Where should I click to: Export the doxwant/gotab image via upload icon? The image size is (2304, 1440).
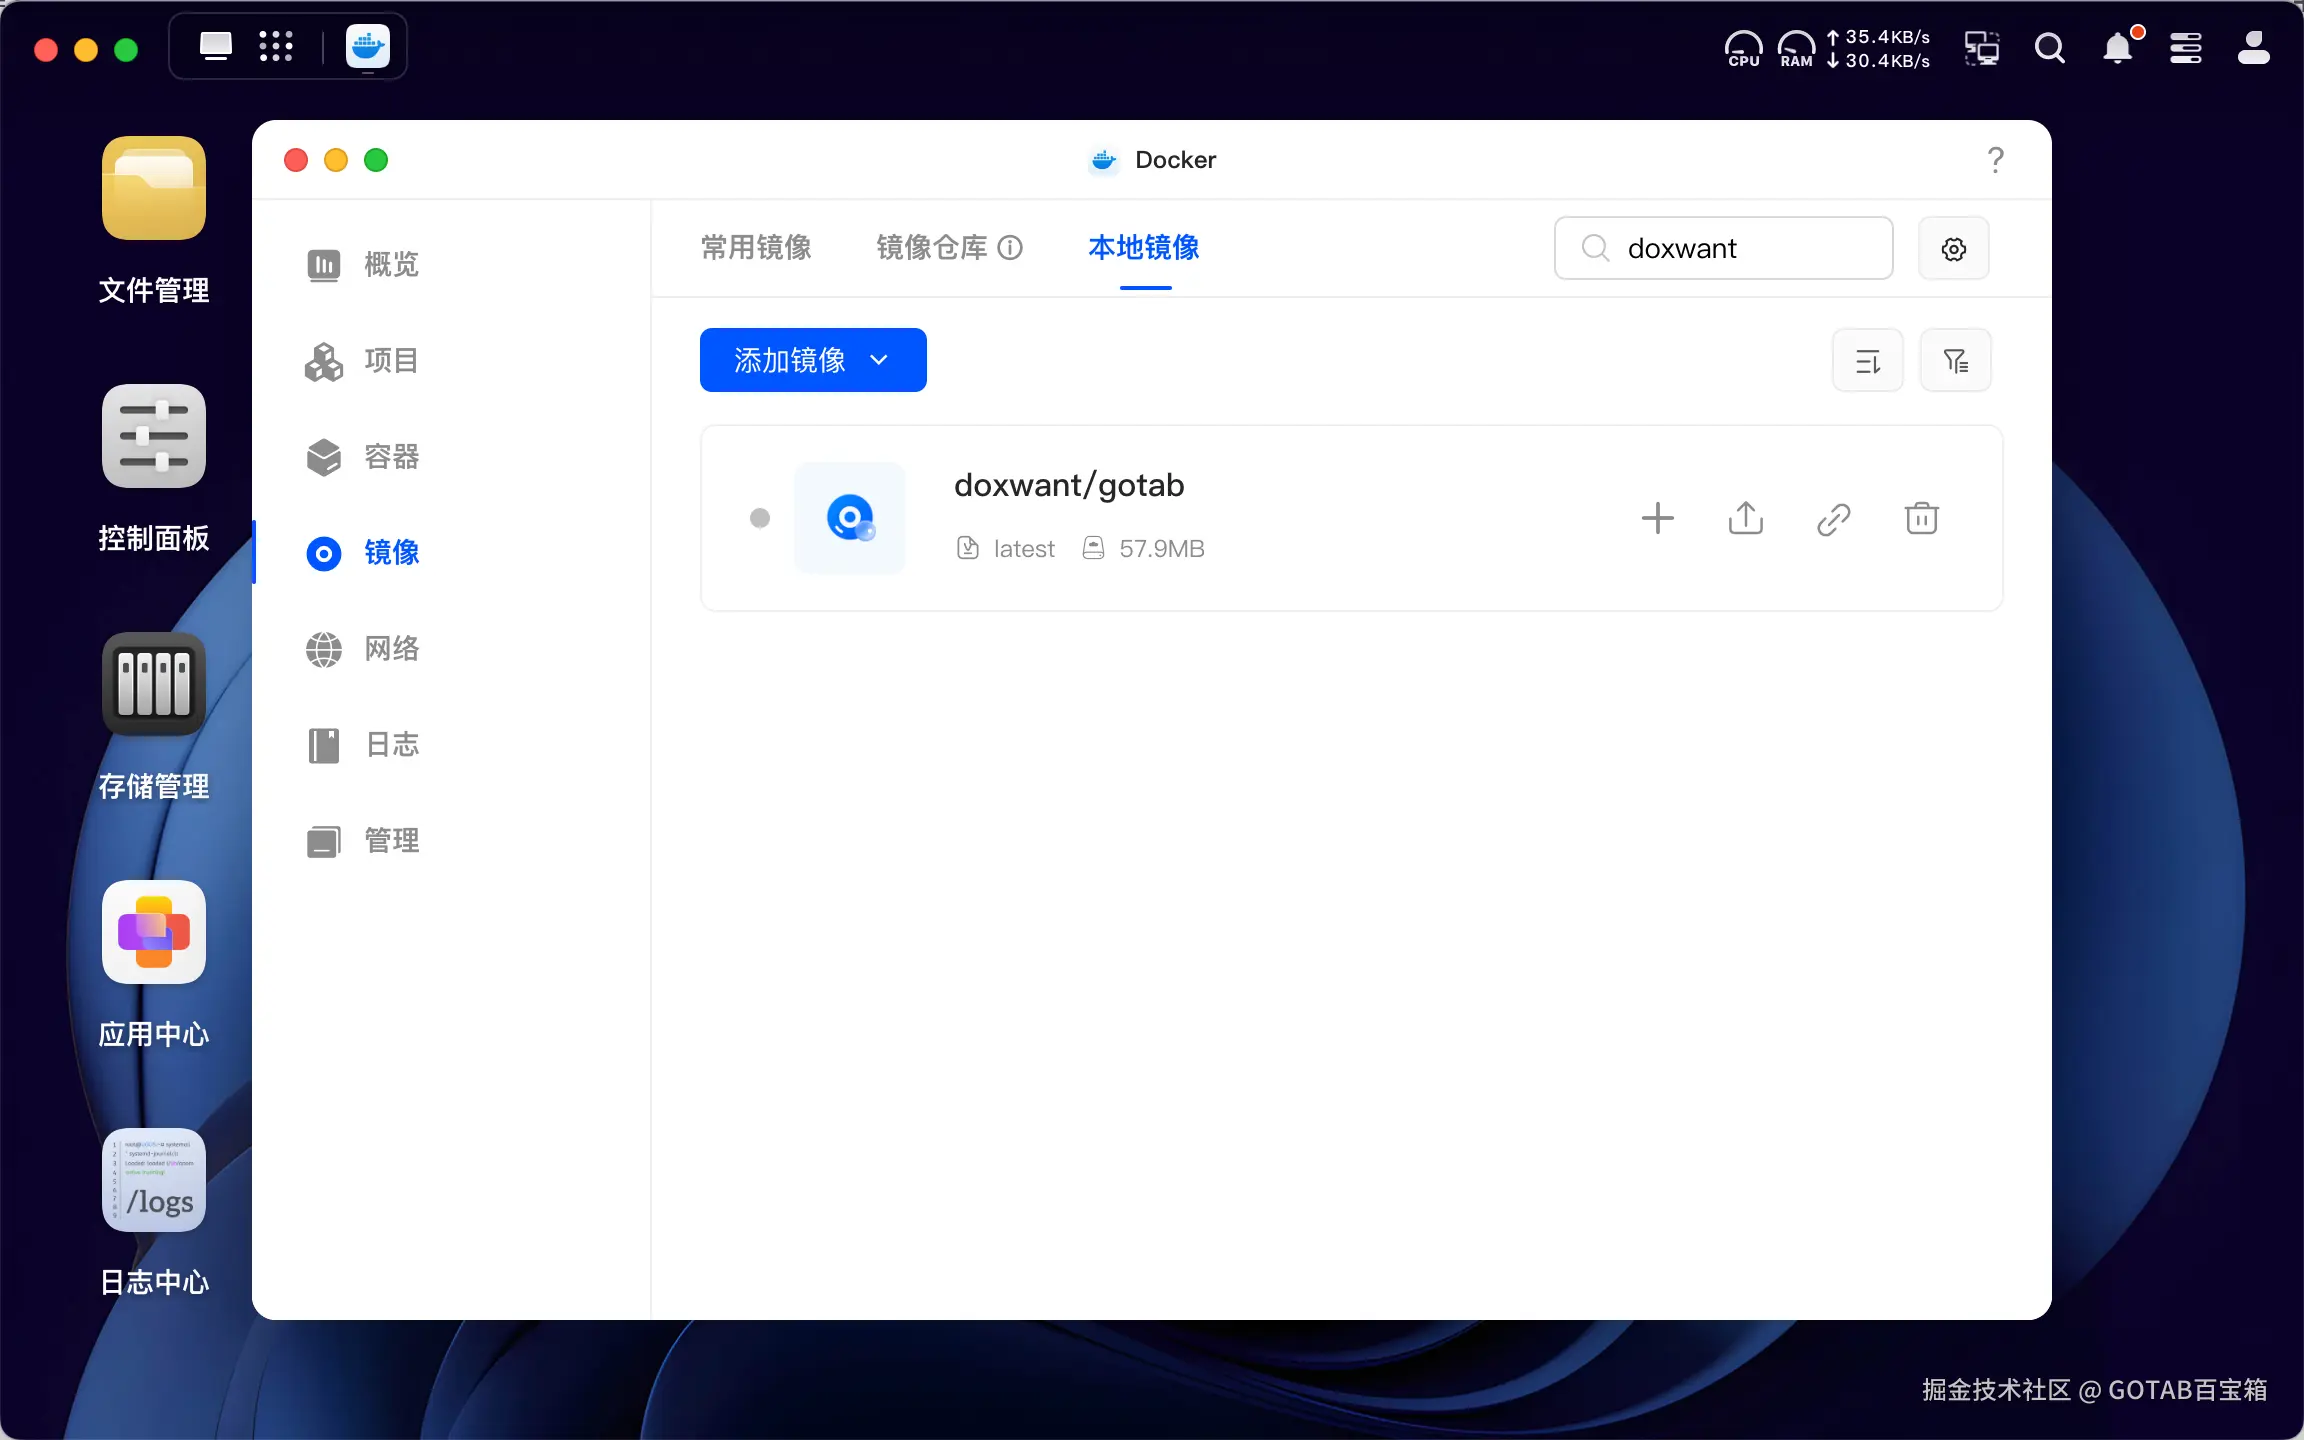click(x=1745, y=518)
